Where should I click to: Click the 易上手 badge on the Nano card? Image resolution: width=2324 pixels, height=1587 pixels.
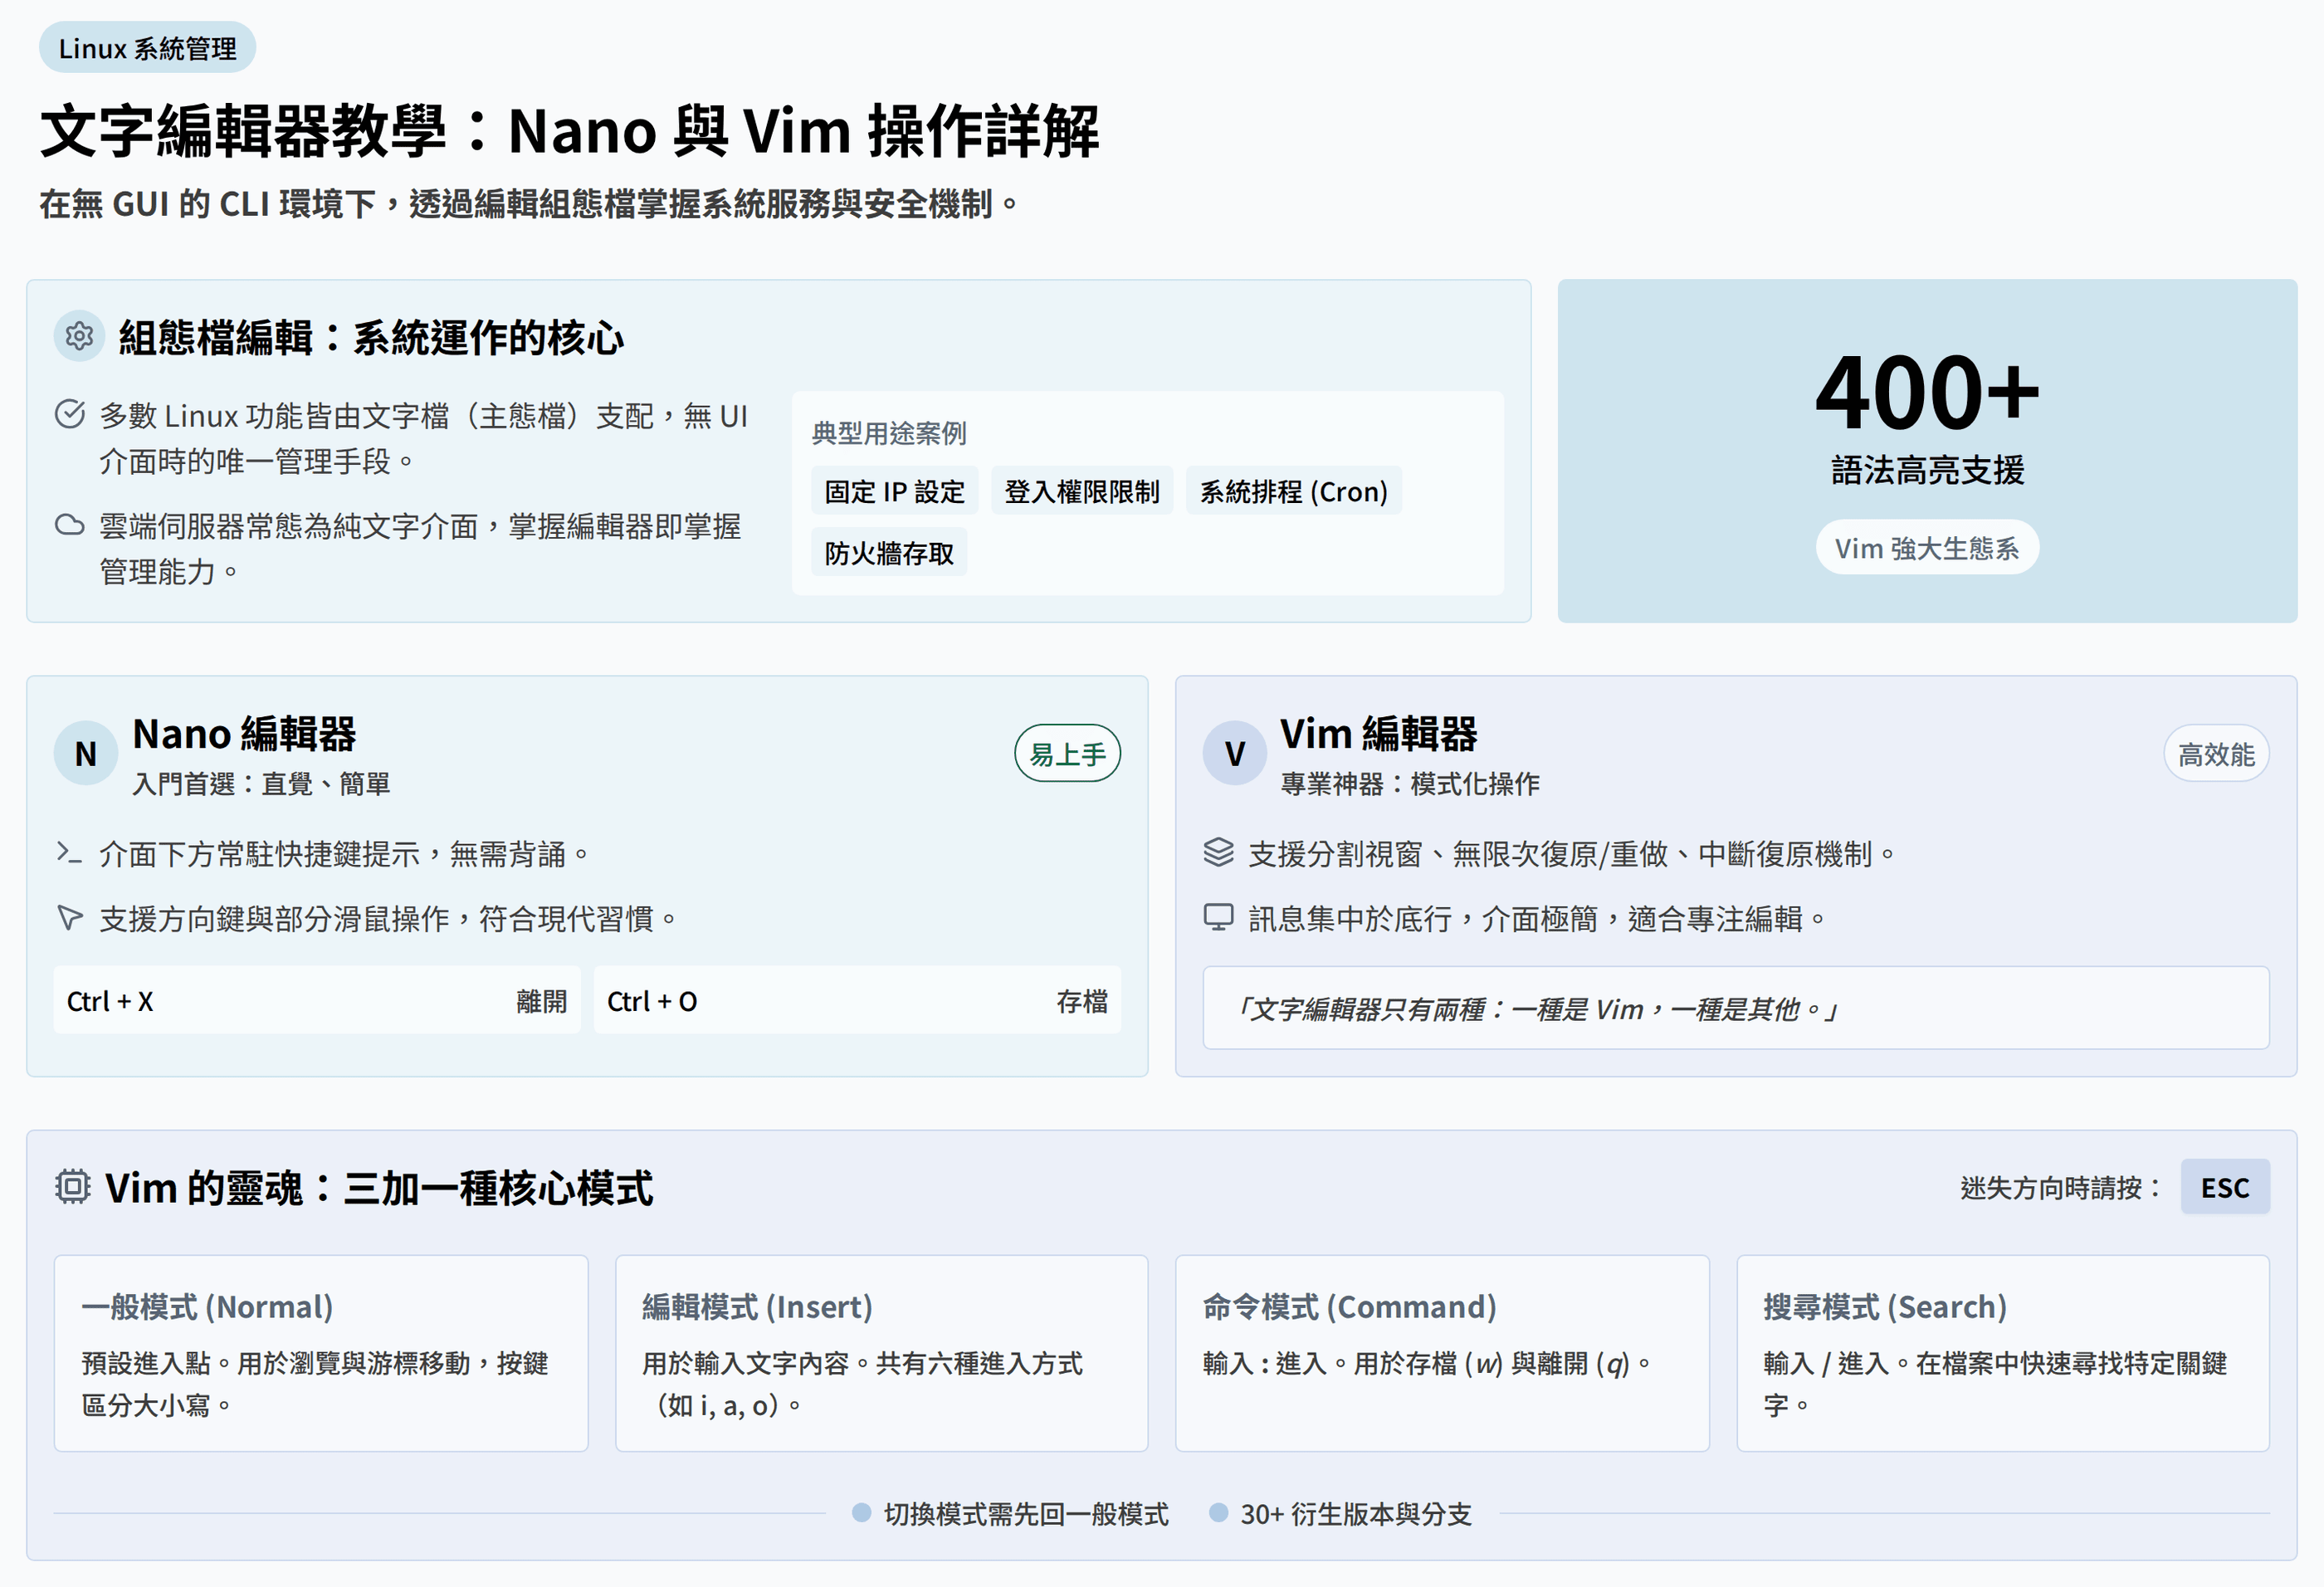click(x=1067, y=754)
